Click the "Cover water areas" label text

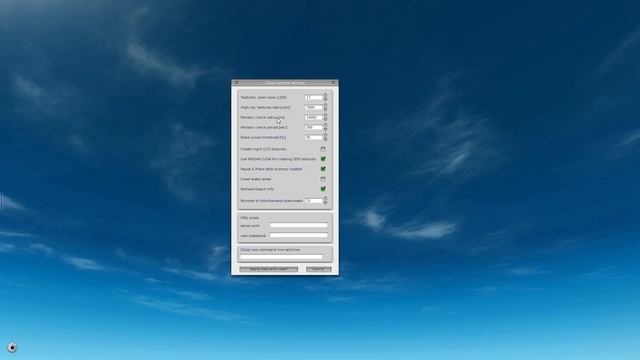click(256, 179)
